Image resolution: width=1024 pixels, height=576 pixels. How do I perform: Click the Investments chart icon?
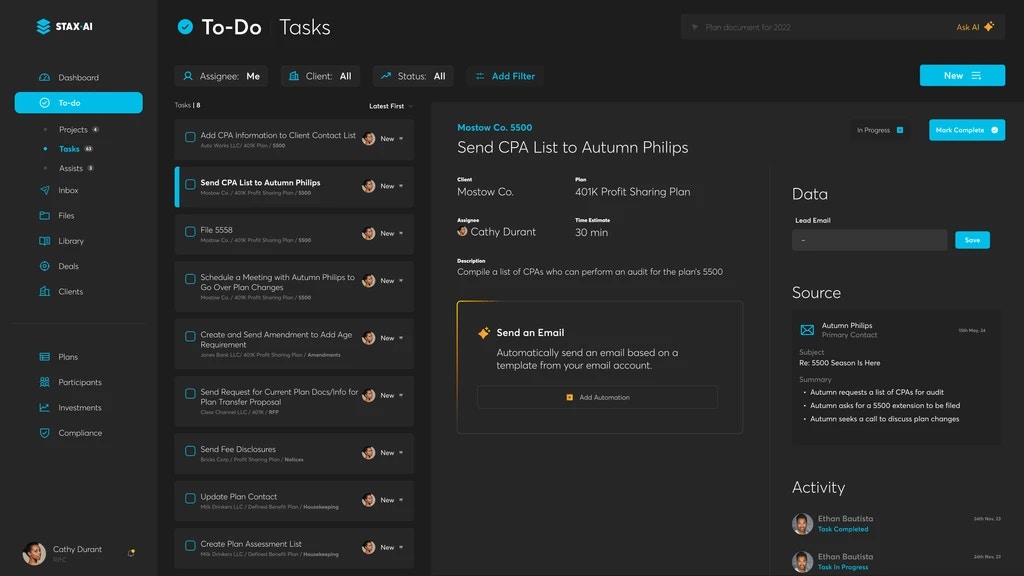click(x=44, y=408)
